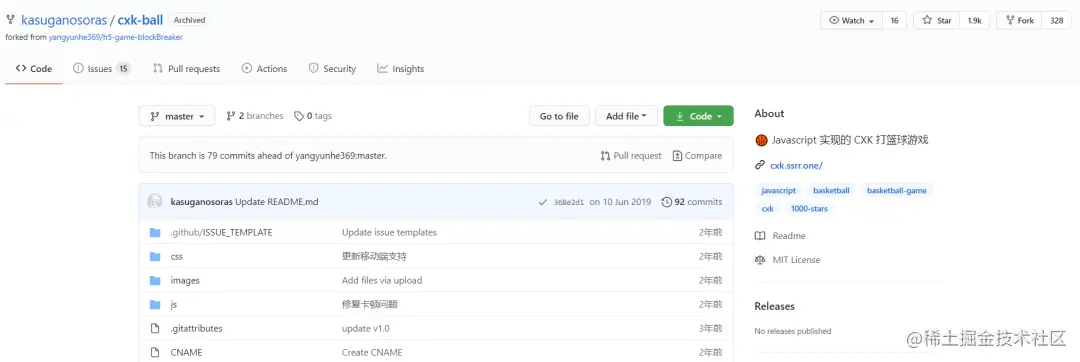Expand the Add file dropdown

click(626, 116)
